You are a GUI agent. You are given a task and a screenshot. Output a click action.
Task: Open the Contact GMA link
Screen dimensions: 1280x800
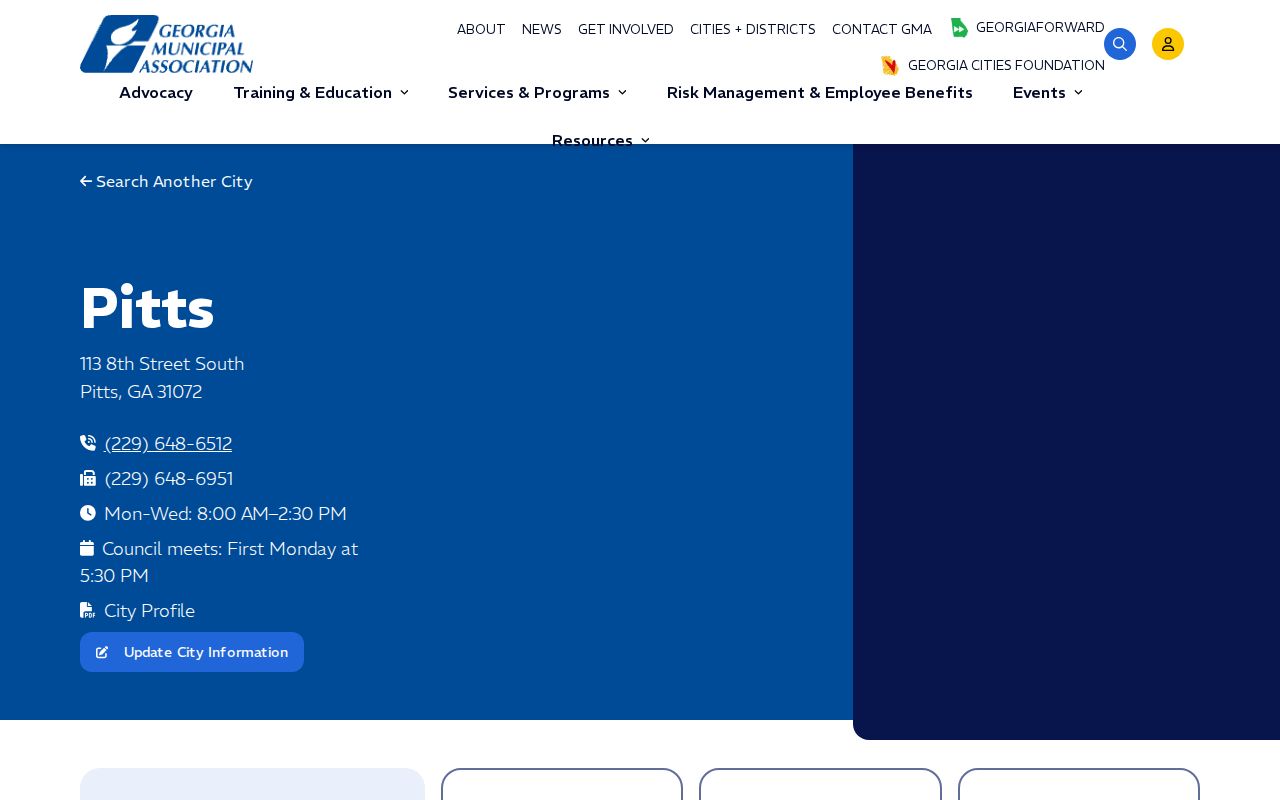882,30
